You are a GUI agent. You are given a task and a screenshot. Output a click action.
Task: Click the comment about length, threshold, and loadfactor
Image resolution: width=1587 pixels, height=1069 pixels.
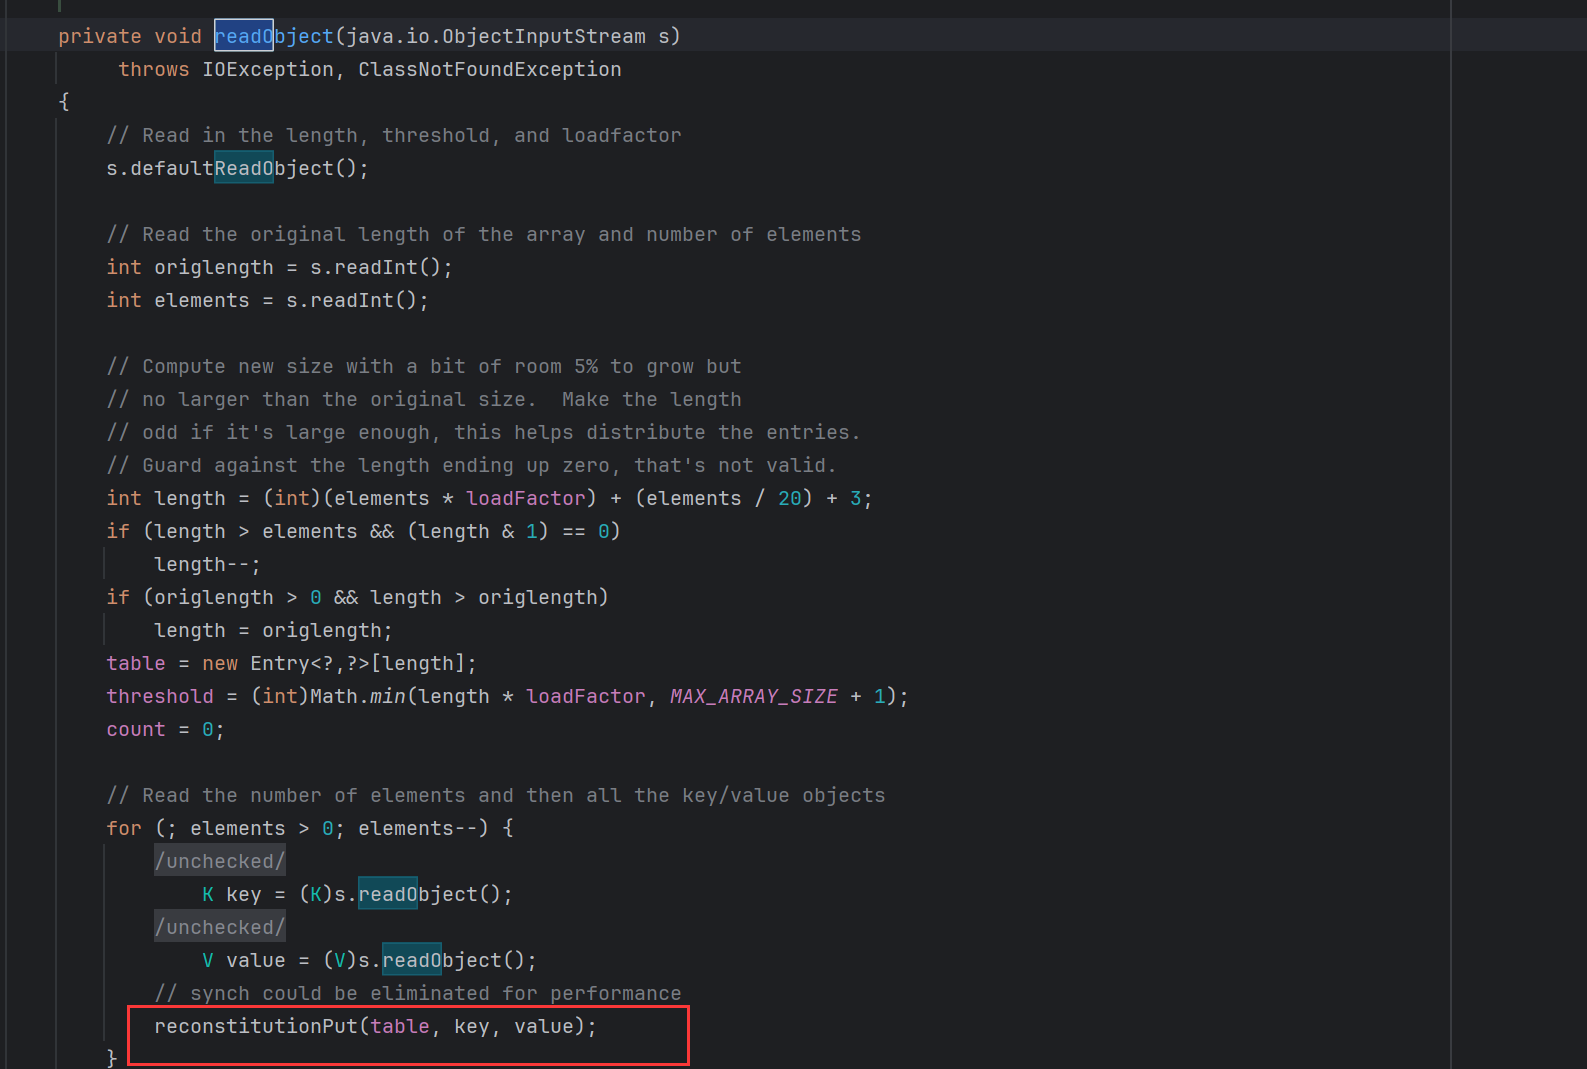(394, 135)
